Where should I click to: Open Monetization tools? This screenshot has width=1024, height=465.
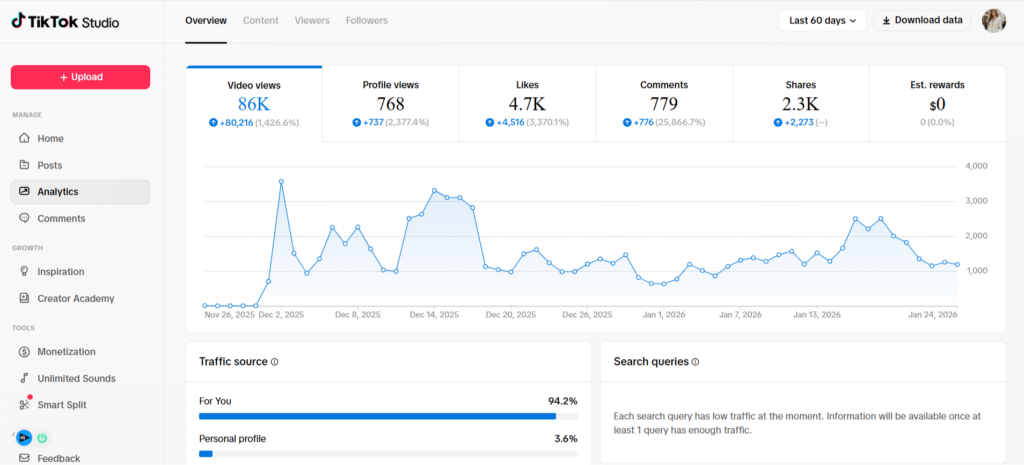click(x=66, y=351)
